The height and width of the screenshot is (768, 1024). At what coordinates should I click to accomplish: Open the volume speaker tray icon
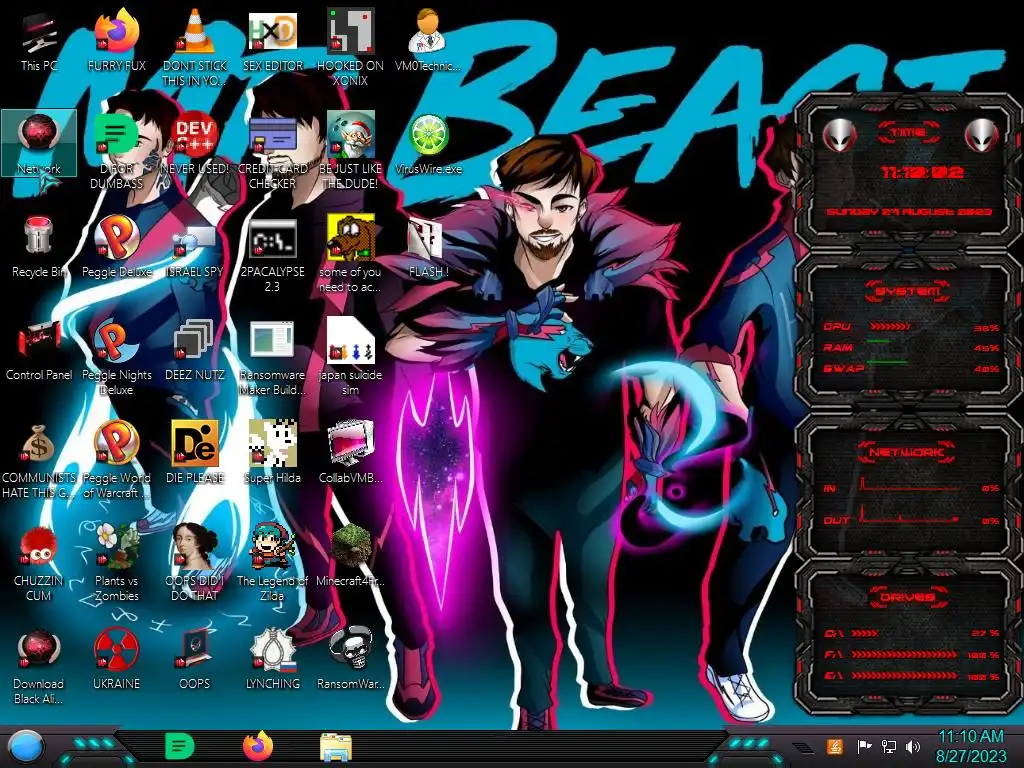click(x=913, y=746)
